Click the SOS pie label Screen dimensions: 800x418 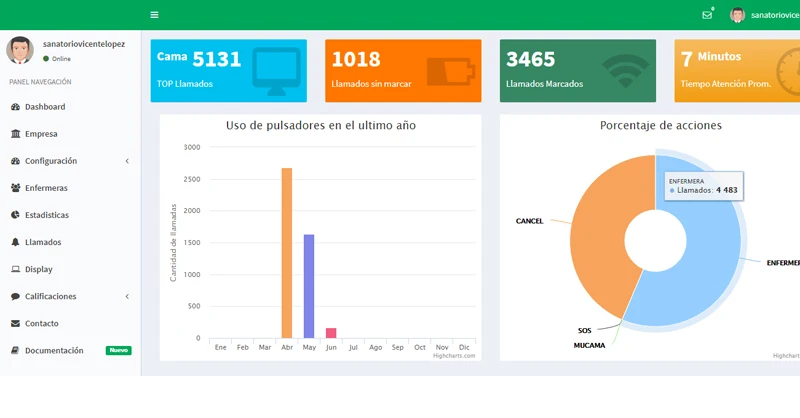click(584, 331)
